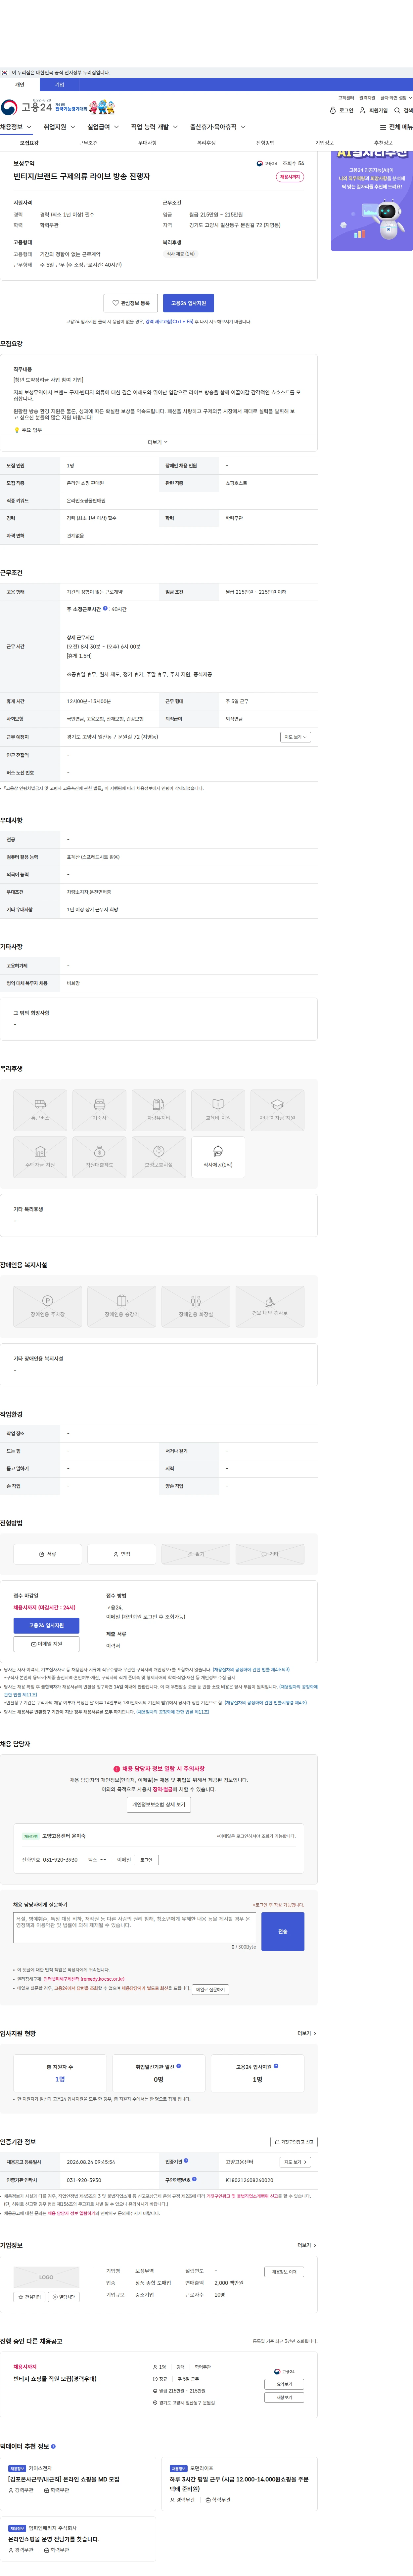Open the search magnifier icon in the header
The width and height of the screenshot is (413, 2576).
[397, 111]
